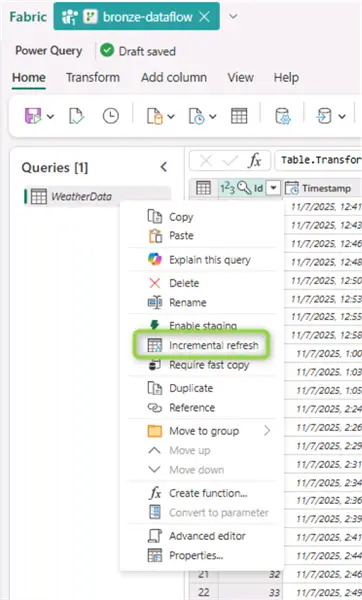The image size is (362, 600).
Task: Switch to the Transform tab
Action: [93, 77]
